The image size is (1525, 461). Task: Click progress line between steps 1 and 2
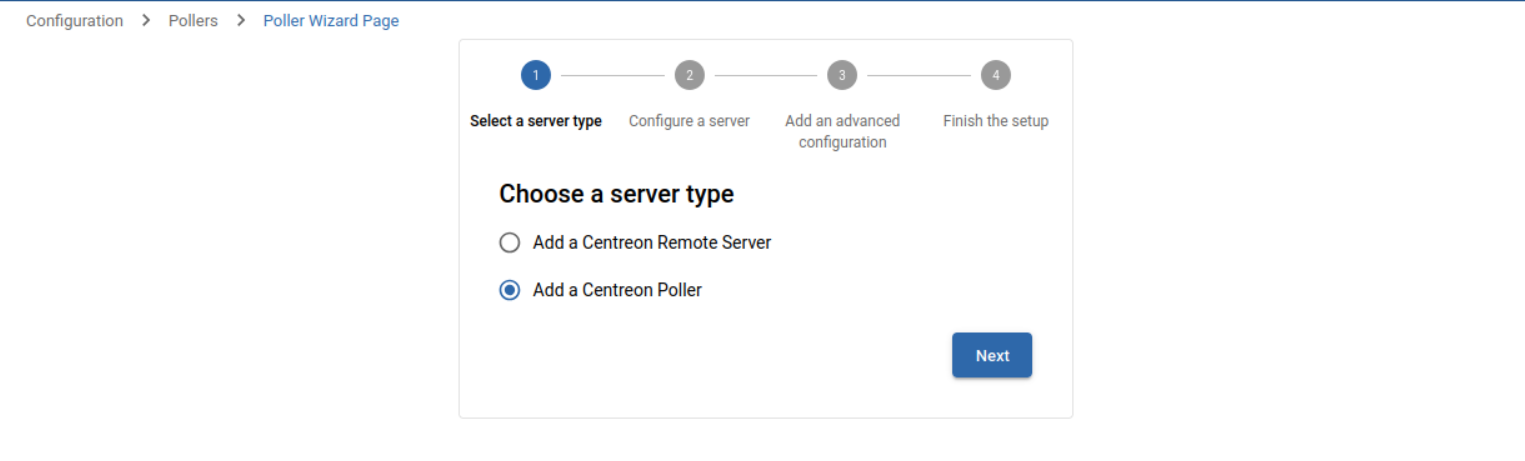[612, 75]
